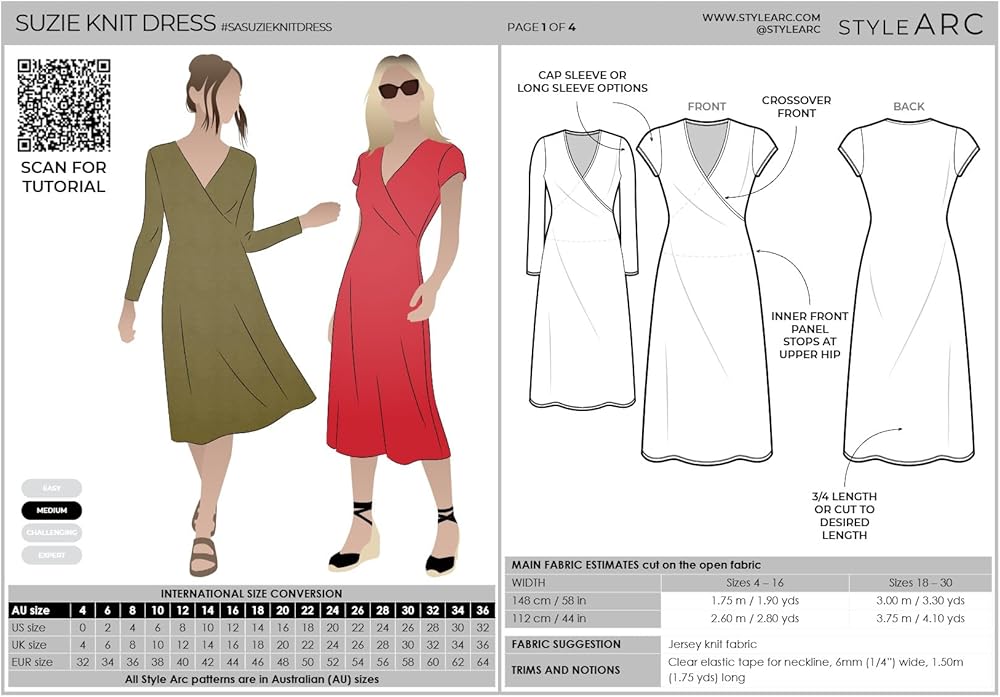Click the #SASUZIEKNITDRESS hashtag
This screenshot has width=1000, height=697.
(276, 27)
